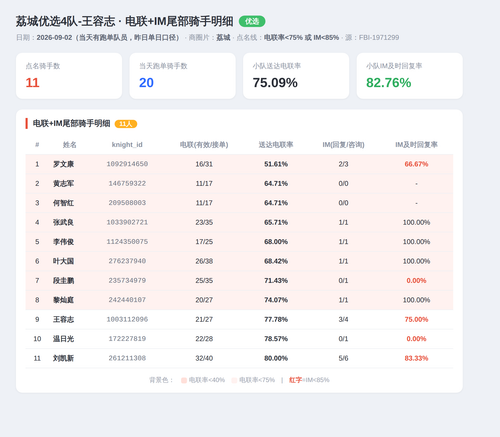The image size is (500, 437).
Task: Click knight_id 1092914650
Action: tap(127, 164)
